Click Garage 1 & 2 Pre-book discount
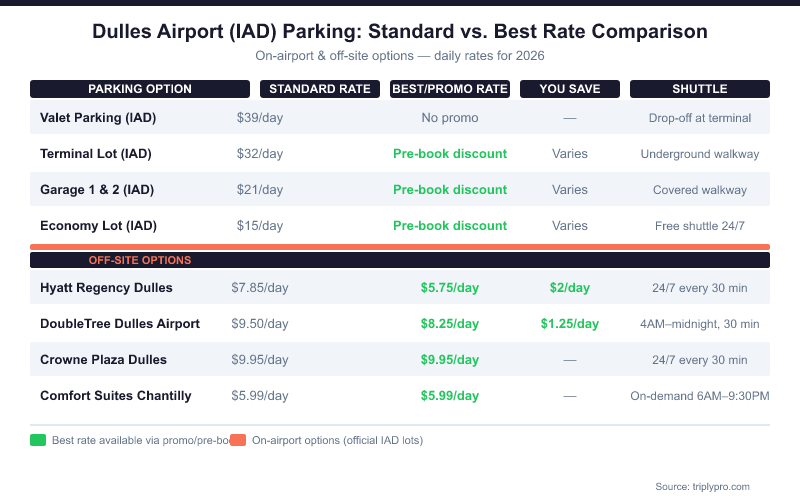This screenshot has height=500, width=800. point(450,190)
